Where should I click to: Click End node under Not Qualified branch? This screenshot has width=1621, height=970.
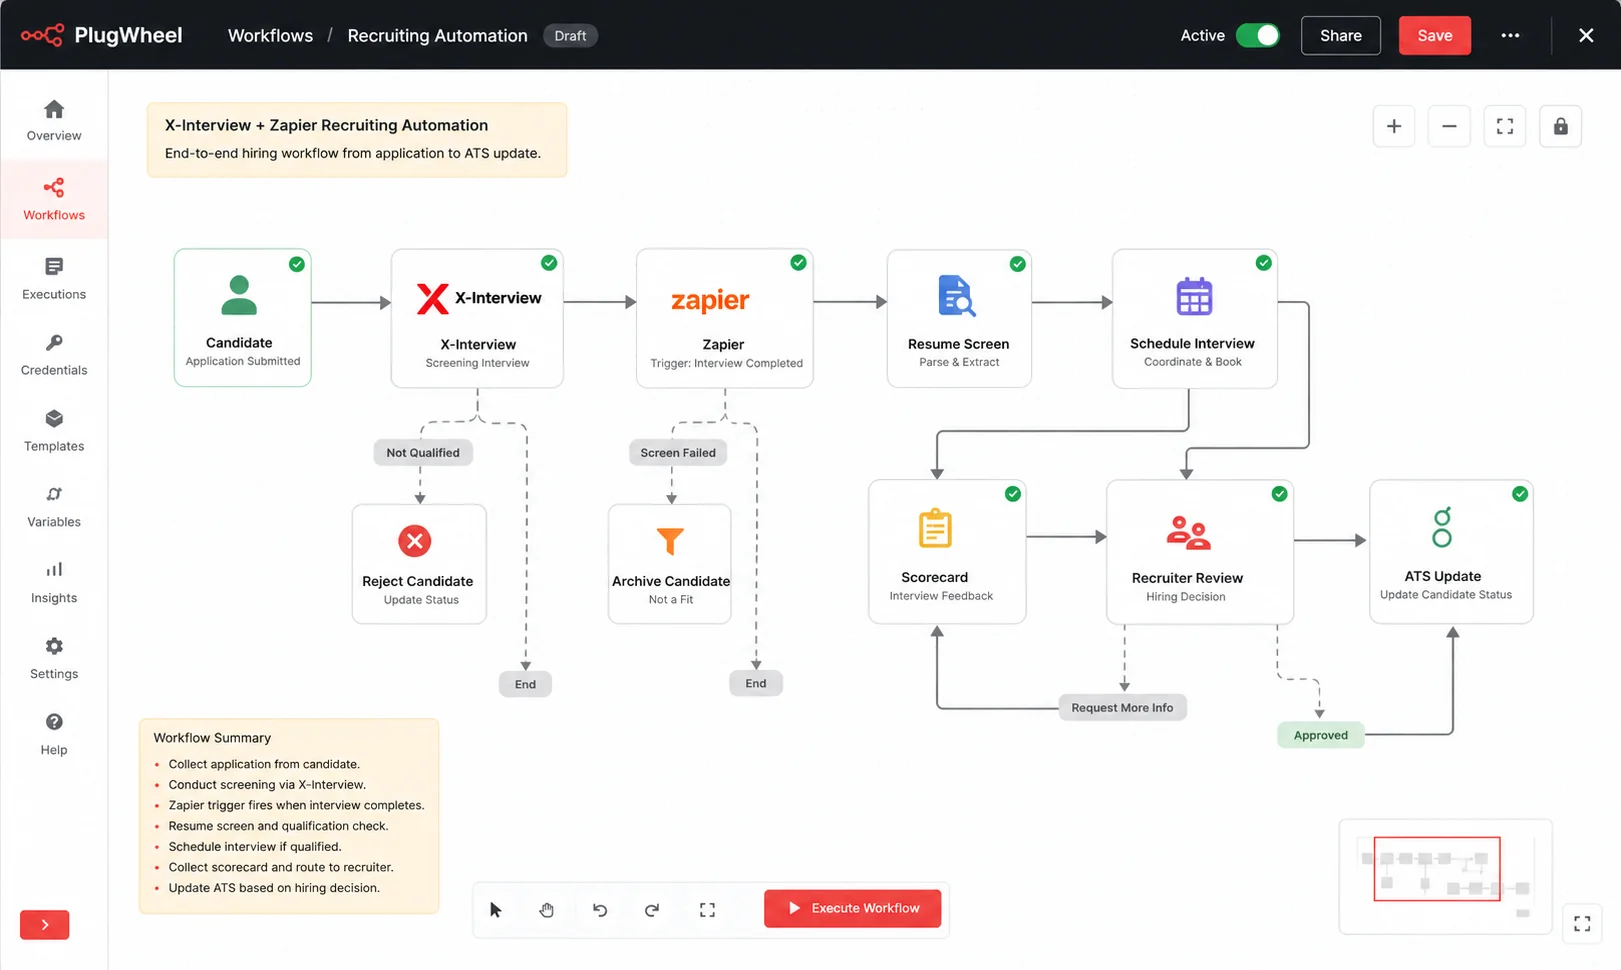tap(525, 684)
